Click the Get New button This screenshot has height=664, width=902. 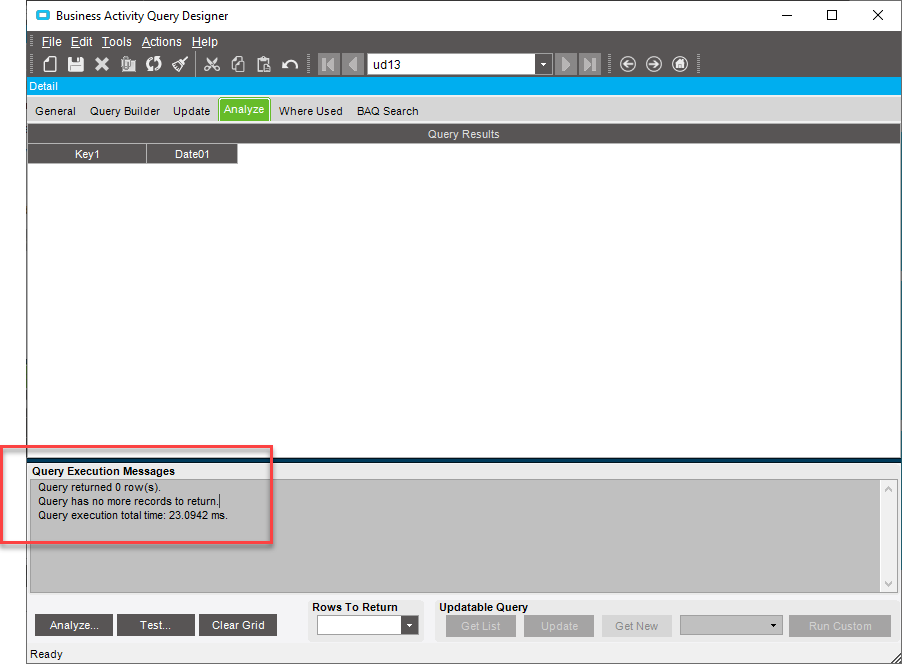[x=636, y=626]
